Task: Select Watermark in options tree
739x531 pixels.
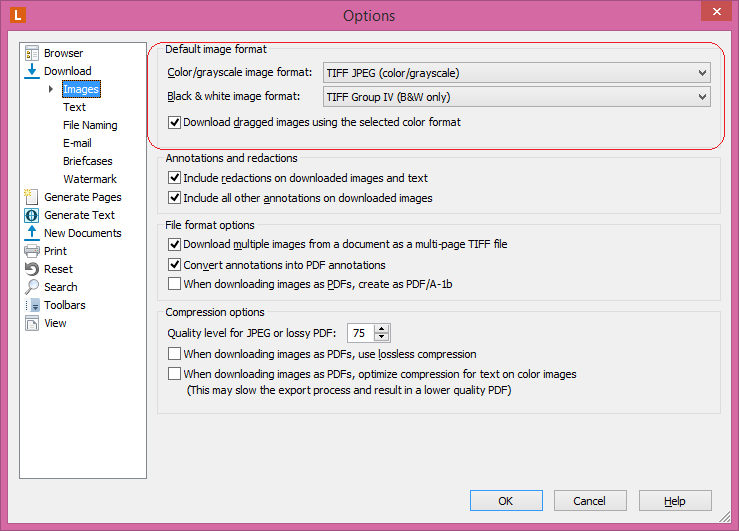Action: 90,179
